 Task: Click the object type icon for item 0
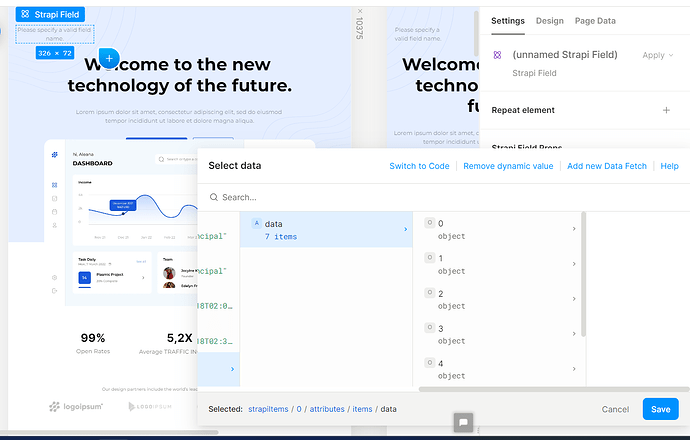pos(429,224)
